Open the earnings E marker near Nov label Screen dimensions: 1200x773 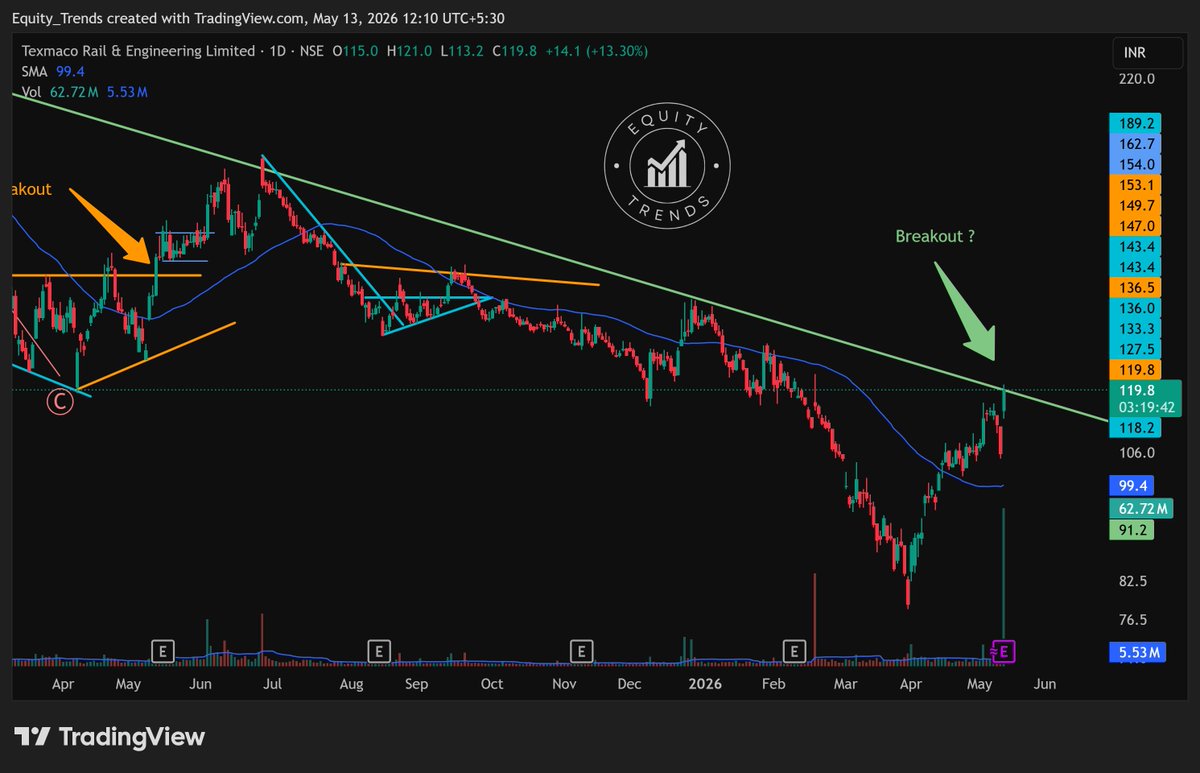tap(580, 652)
